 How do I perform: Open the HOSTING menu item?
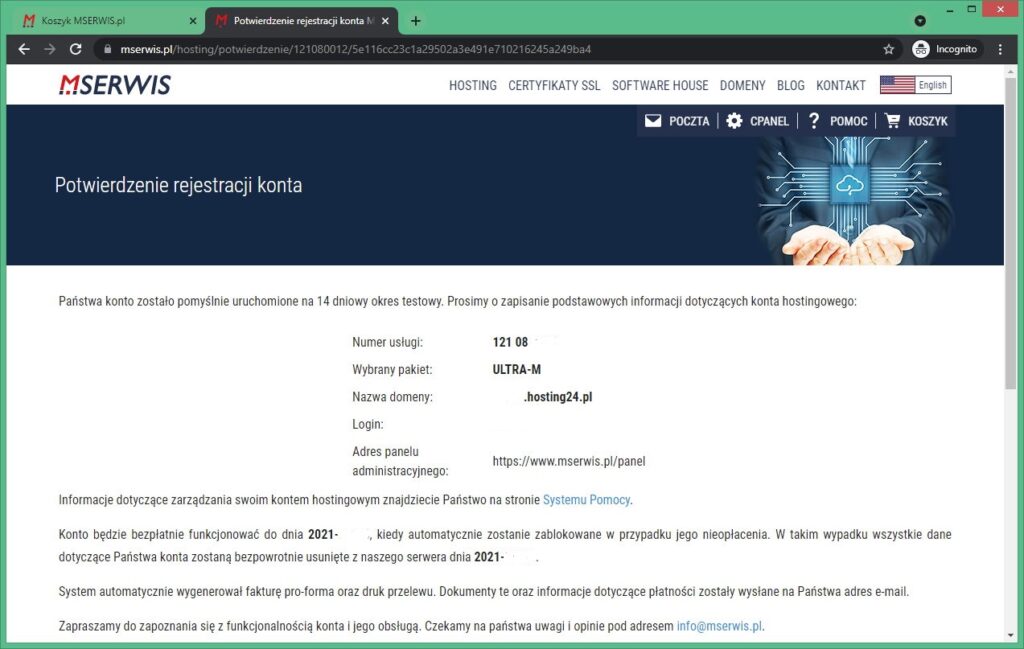(x=472, y=85)
